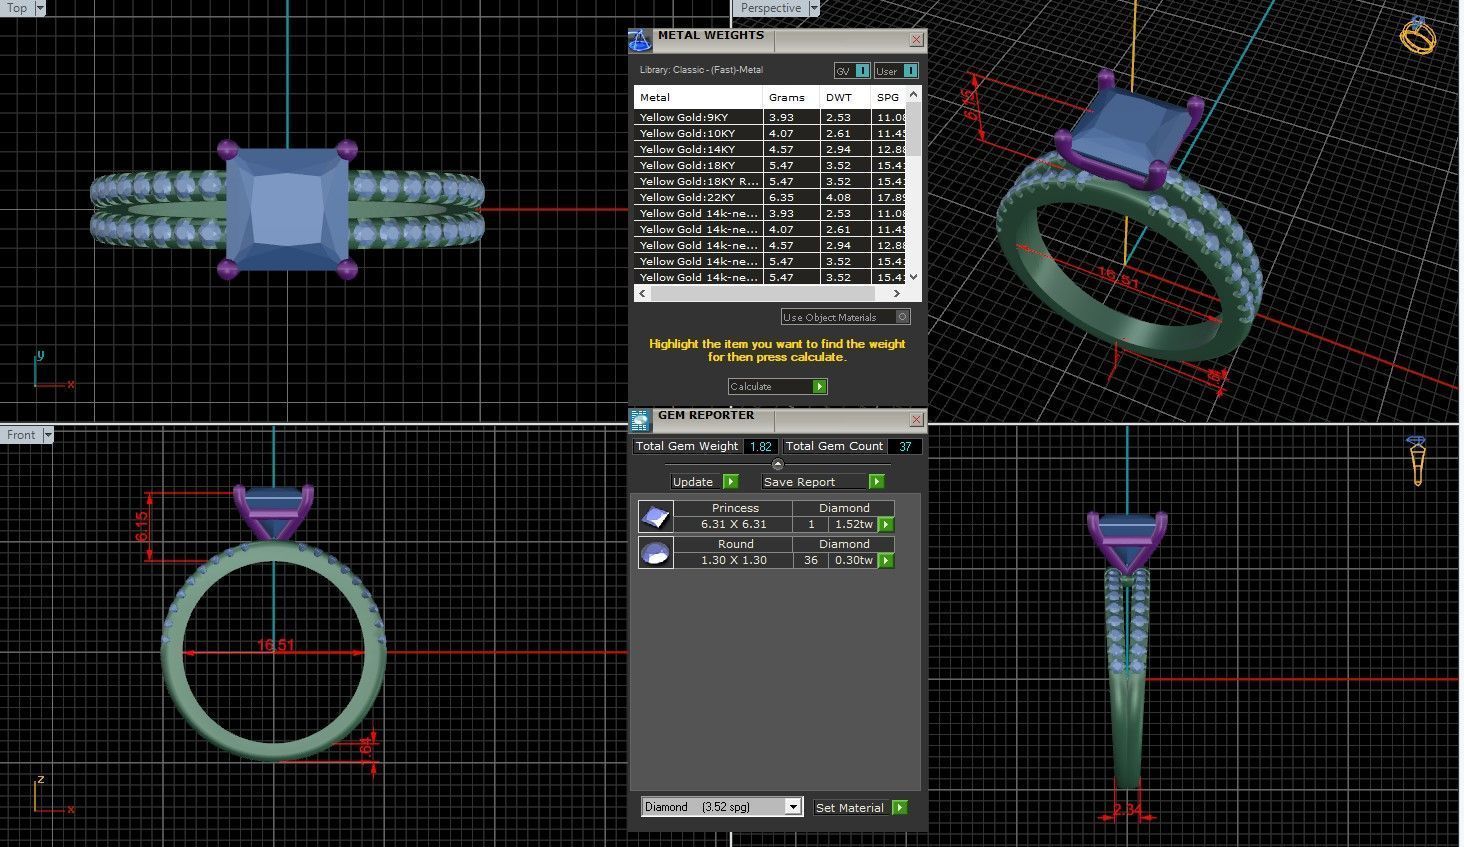This screenshot has height=847, width=1464.
Task: Click the metal list scroll-up arrow
Action: [x=913, y=94]
